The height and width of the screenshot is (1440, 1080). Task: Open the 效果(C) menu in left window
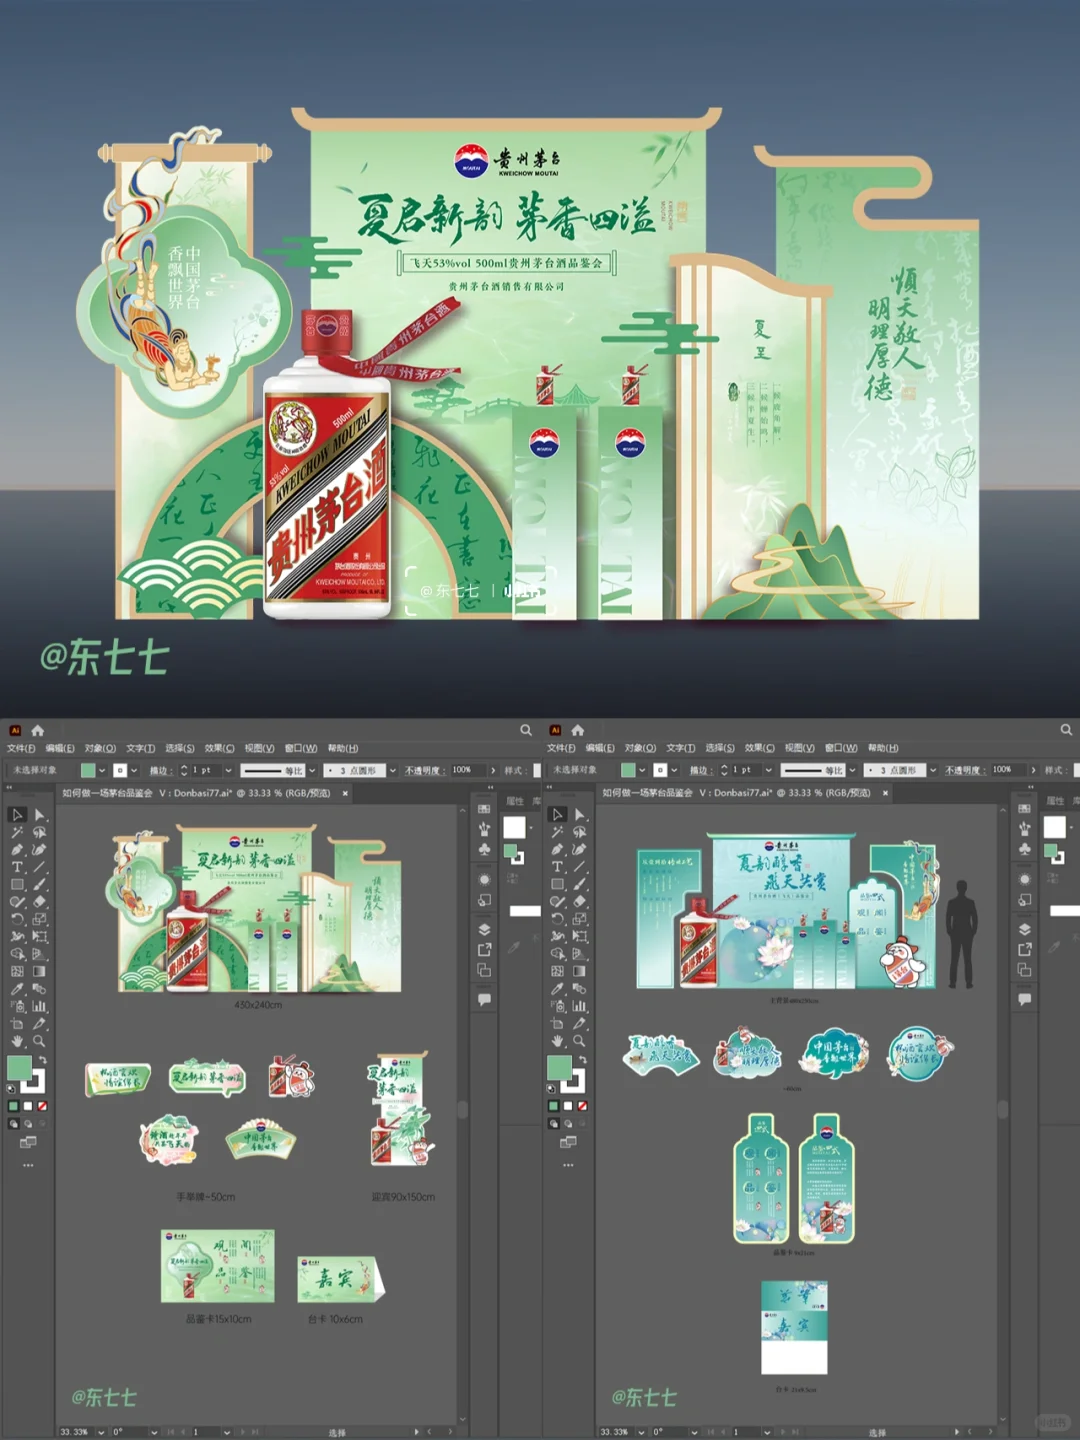(220, 748)
